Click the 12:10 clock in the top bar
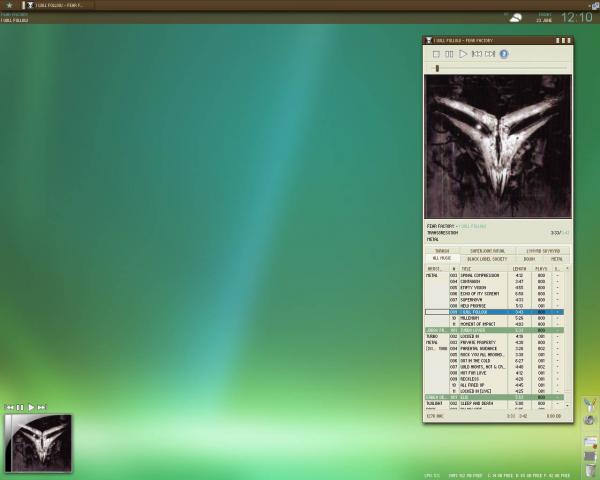600x480 pixels. [x=577, y=17]
